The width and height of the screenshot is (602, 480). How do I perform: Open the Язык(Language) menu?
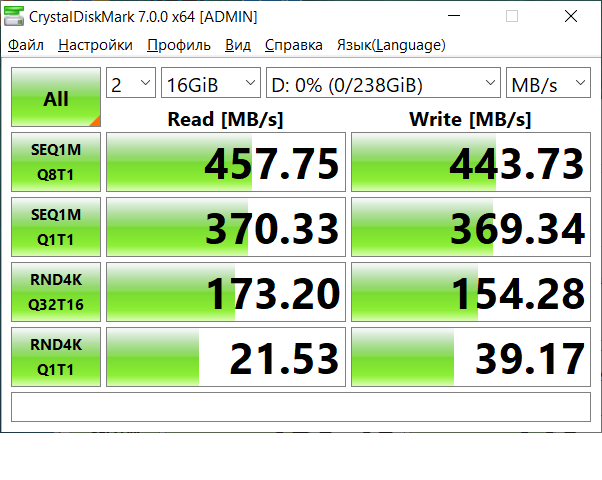click(x=391, y=45)
